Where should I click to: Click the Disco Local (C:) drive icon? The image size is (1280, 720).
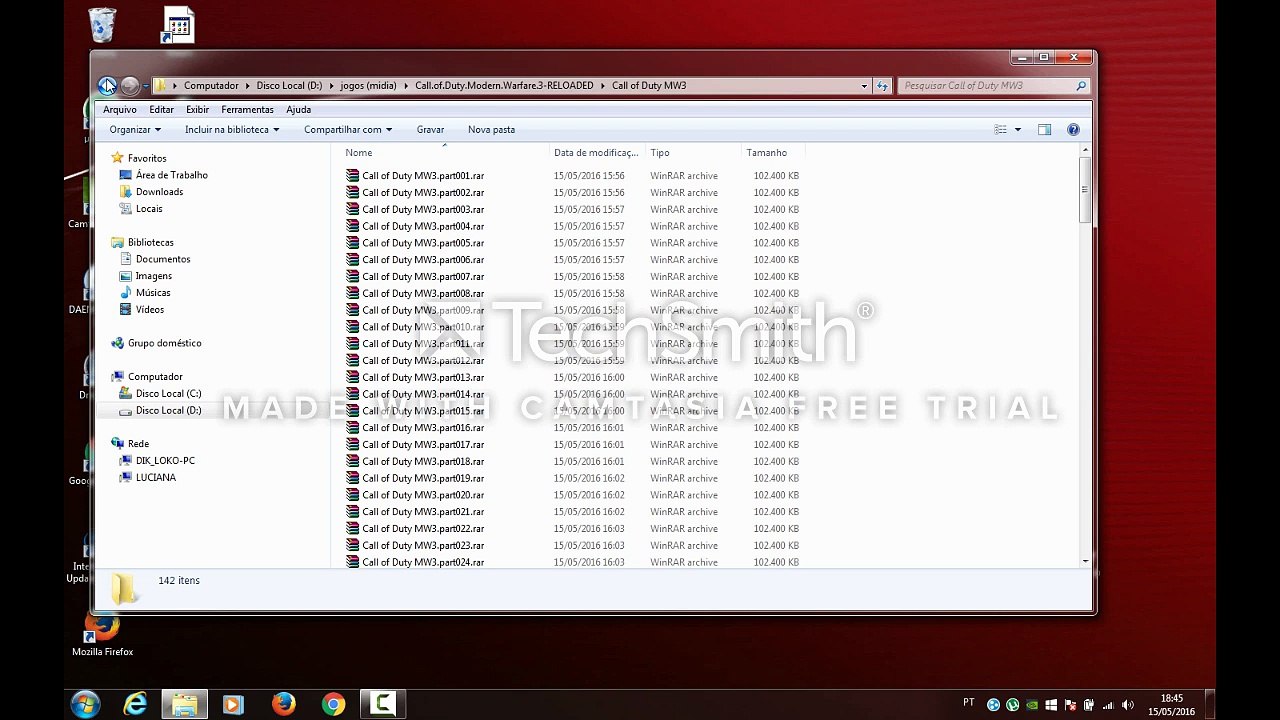click(x=125, y=394)
